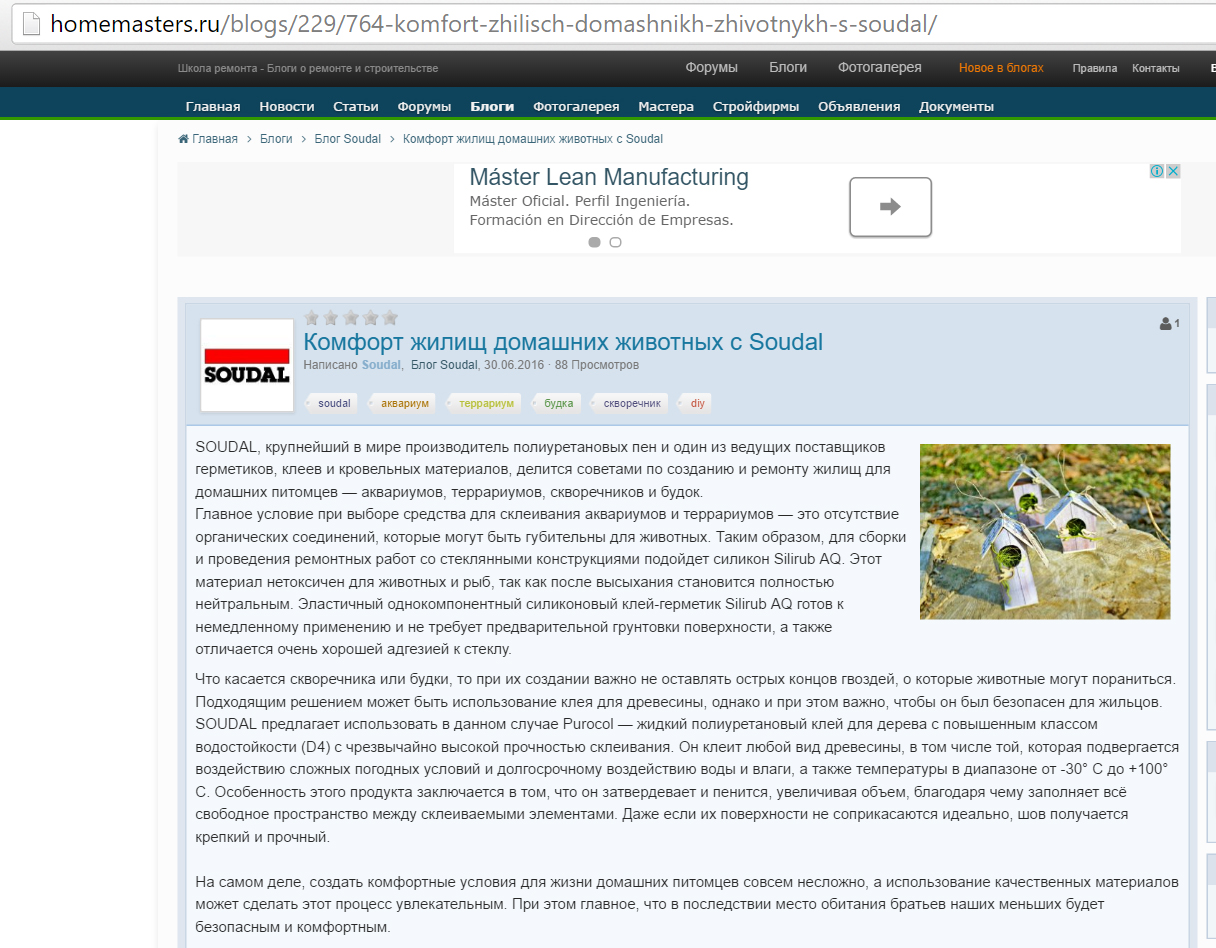
Task: Go to Документы in main navigation
Action: click(x=957, y=106)
